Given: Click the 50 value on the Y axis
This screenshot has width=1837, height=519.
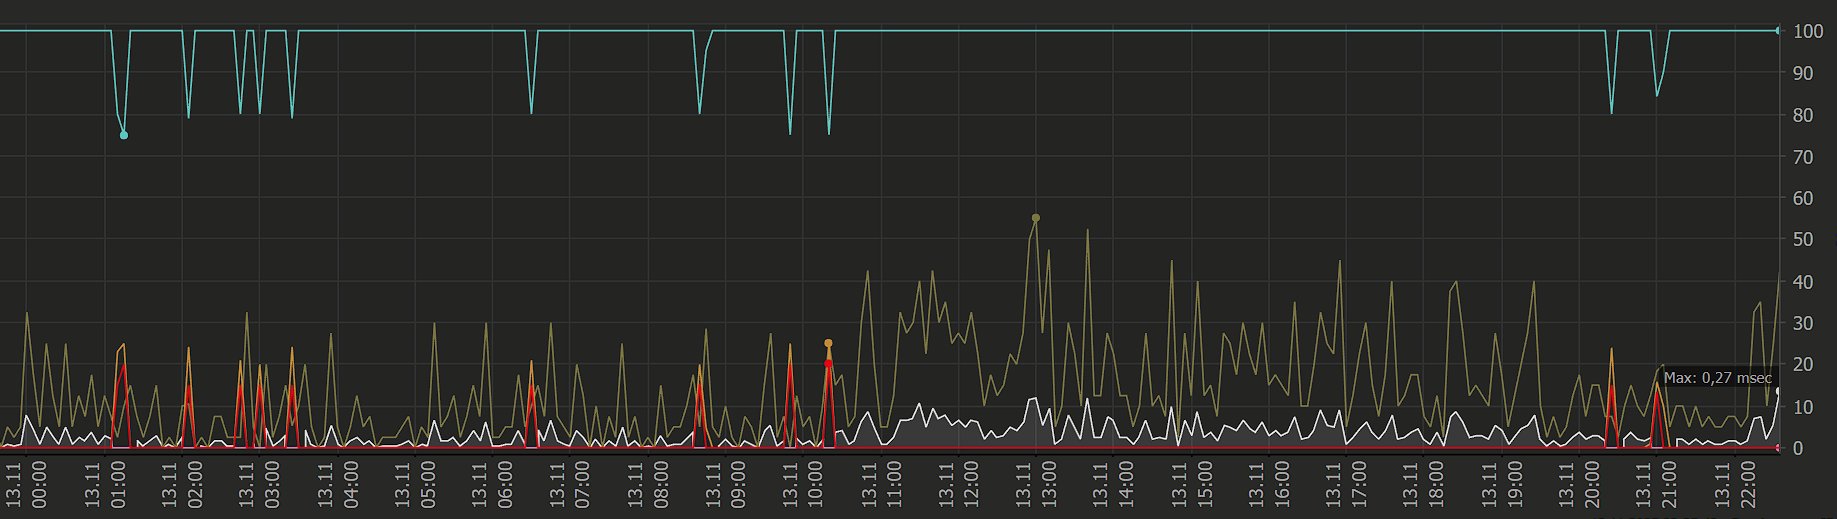Looking at the screenshot, I should pyautogui.click(x=1803, y=240).
